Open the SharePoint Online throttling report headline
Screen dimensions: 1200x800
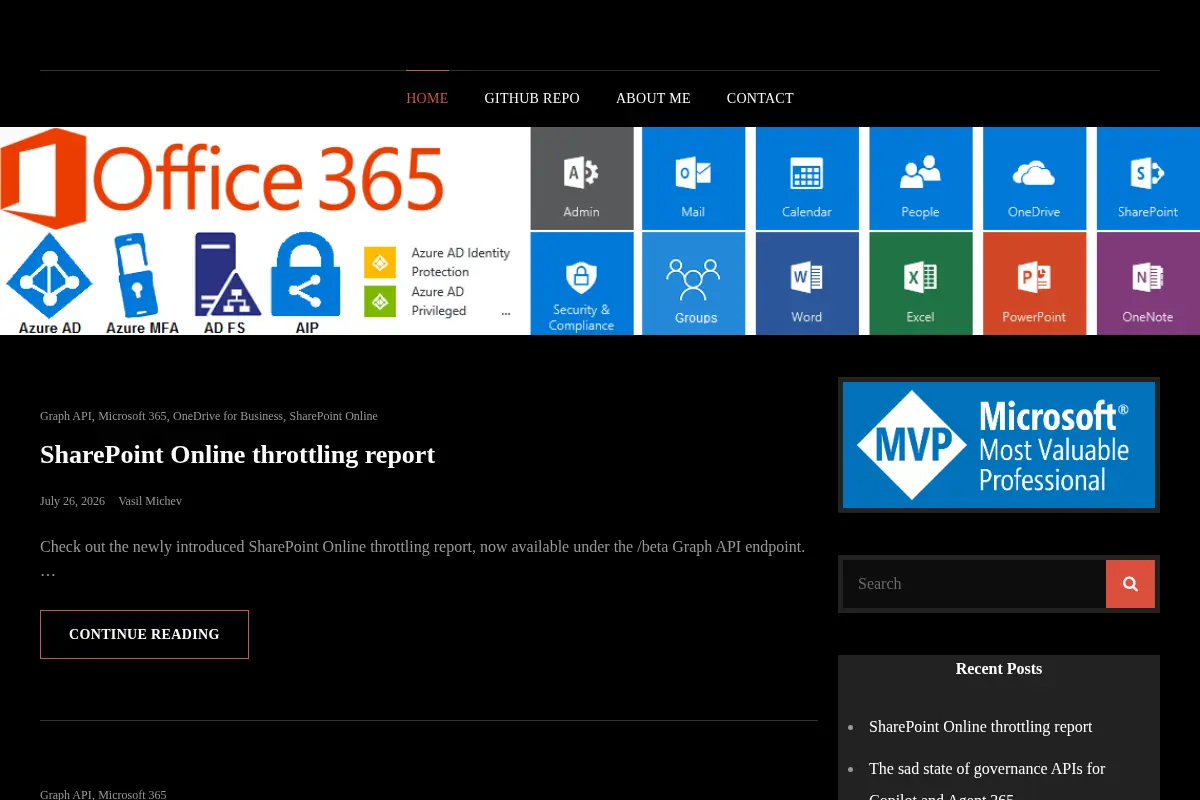pos(237,454)
